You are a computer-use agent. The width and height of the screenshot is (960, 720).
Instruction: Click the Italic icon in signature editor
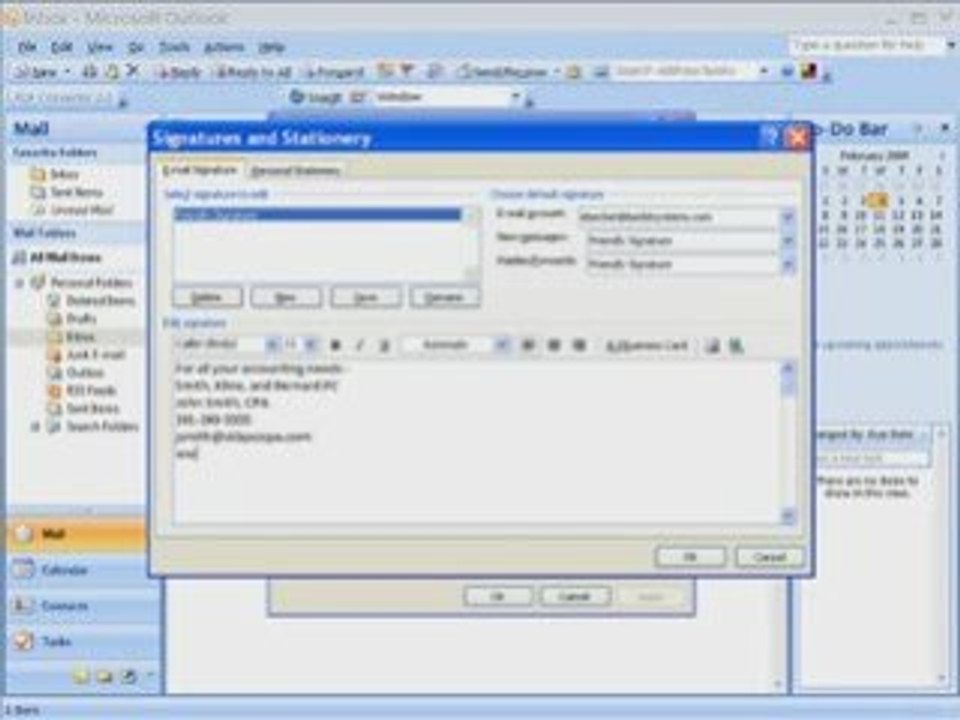tap(359, 345)
